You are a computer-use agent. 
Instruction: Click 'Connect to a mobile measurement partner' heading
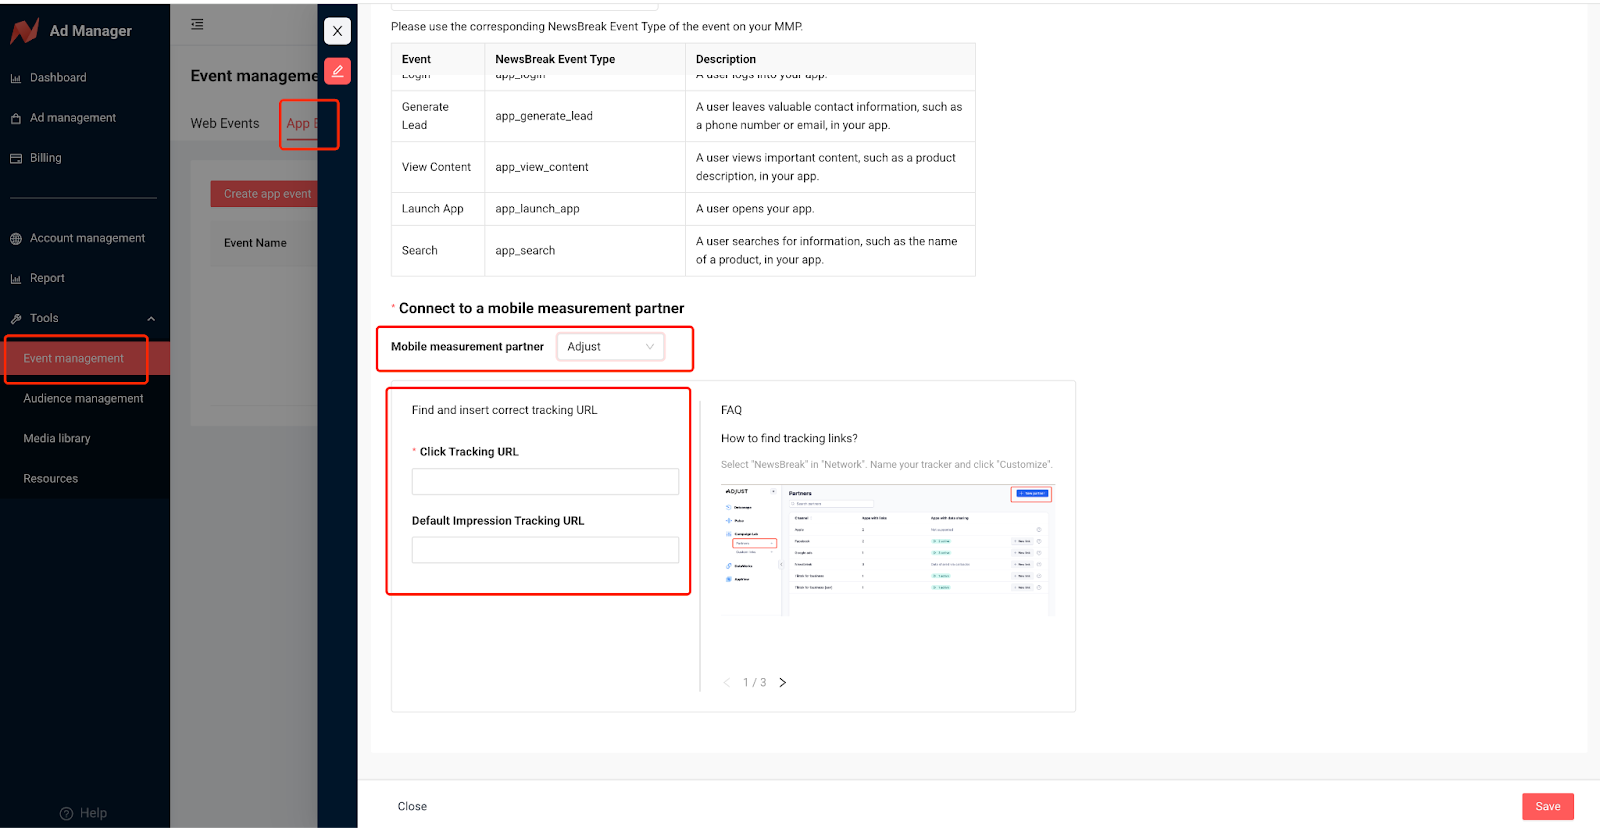click(541, 308)
